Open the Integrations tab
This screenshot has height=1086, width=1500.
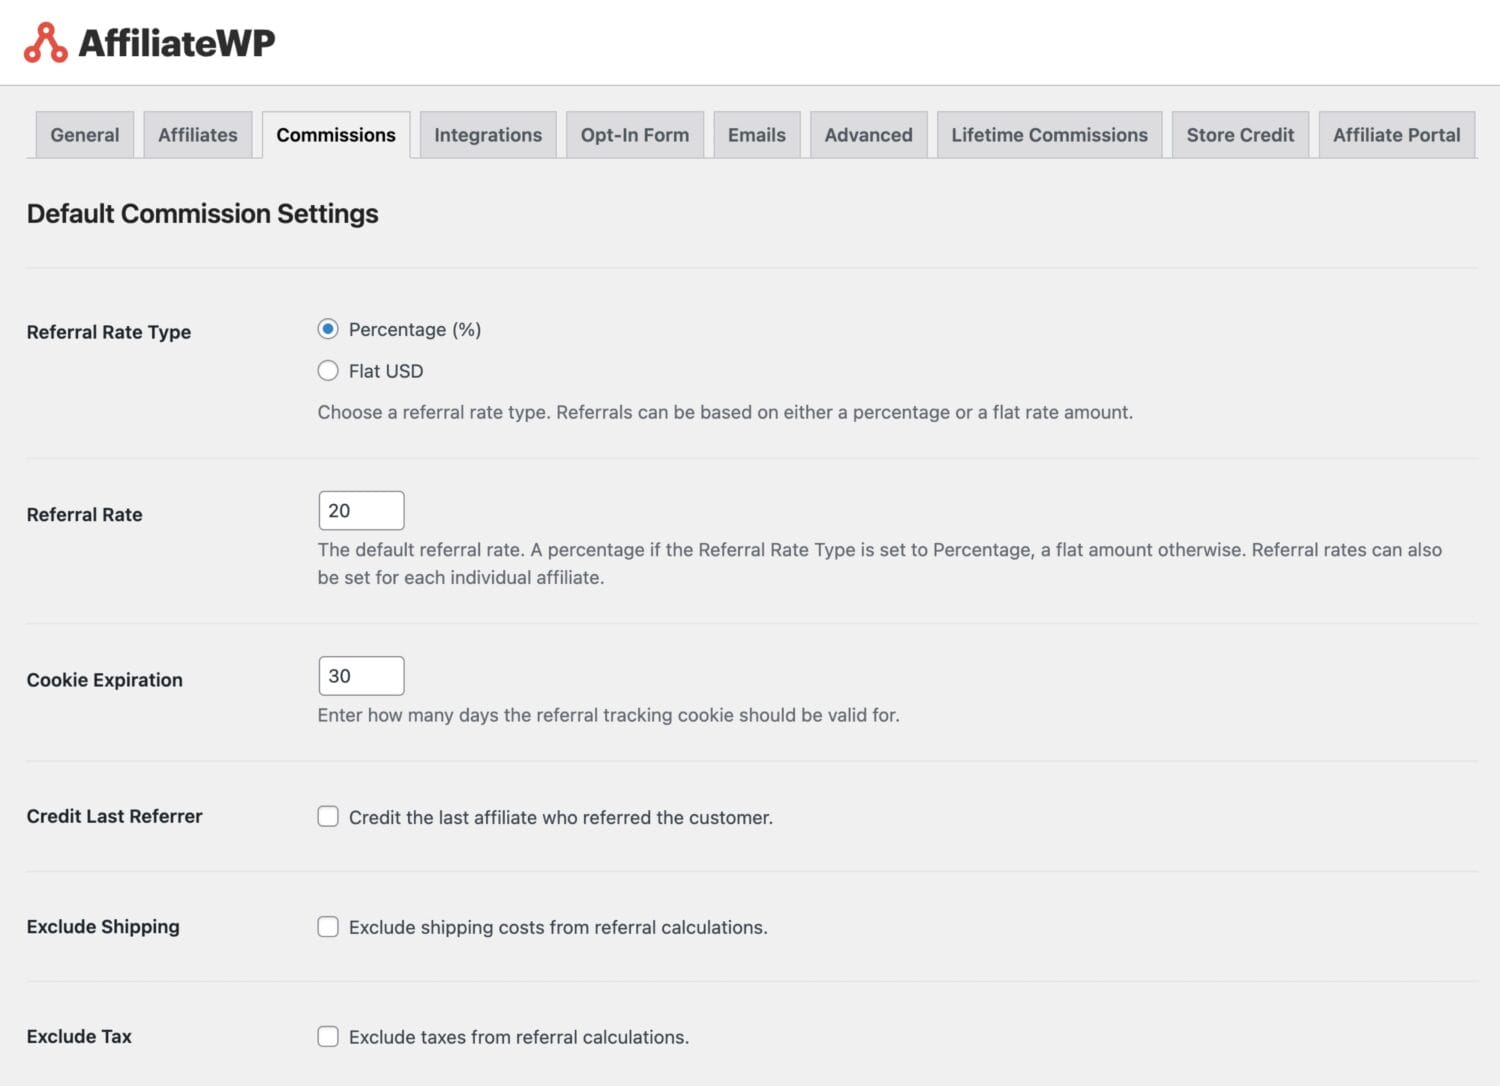tap(488, 135)
